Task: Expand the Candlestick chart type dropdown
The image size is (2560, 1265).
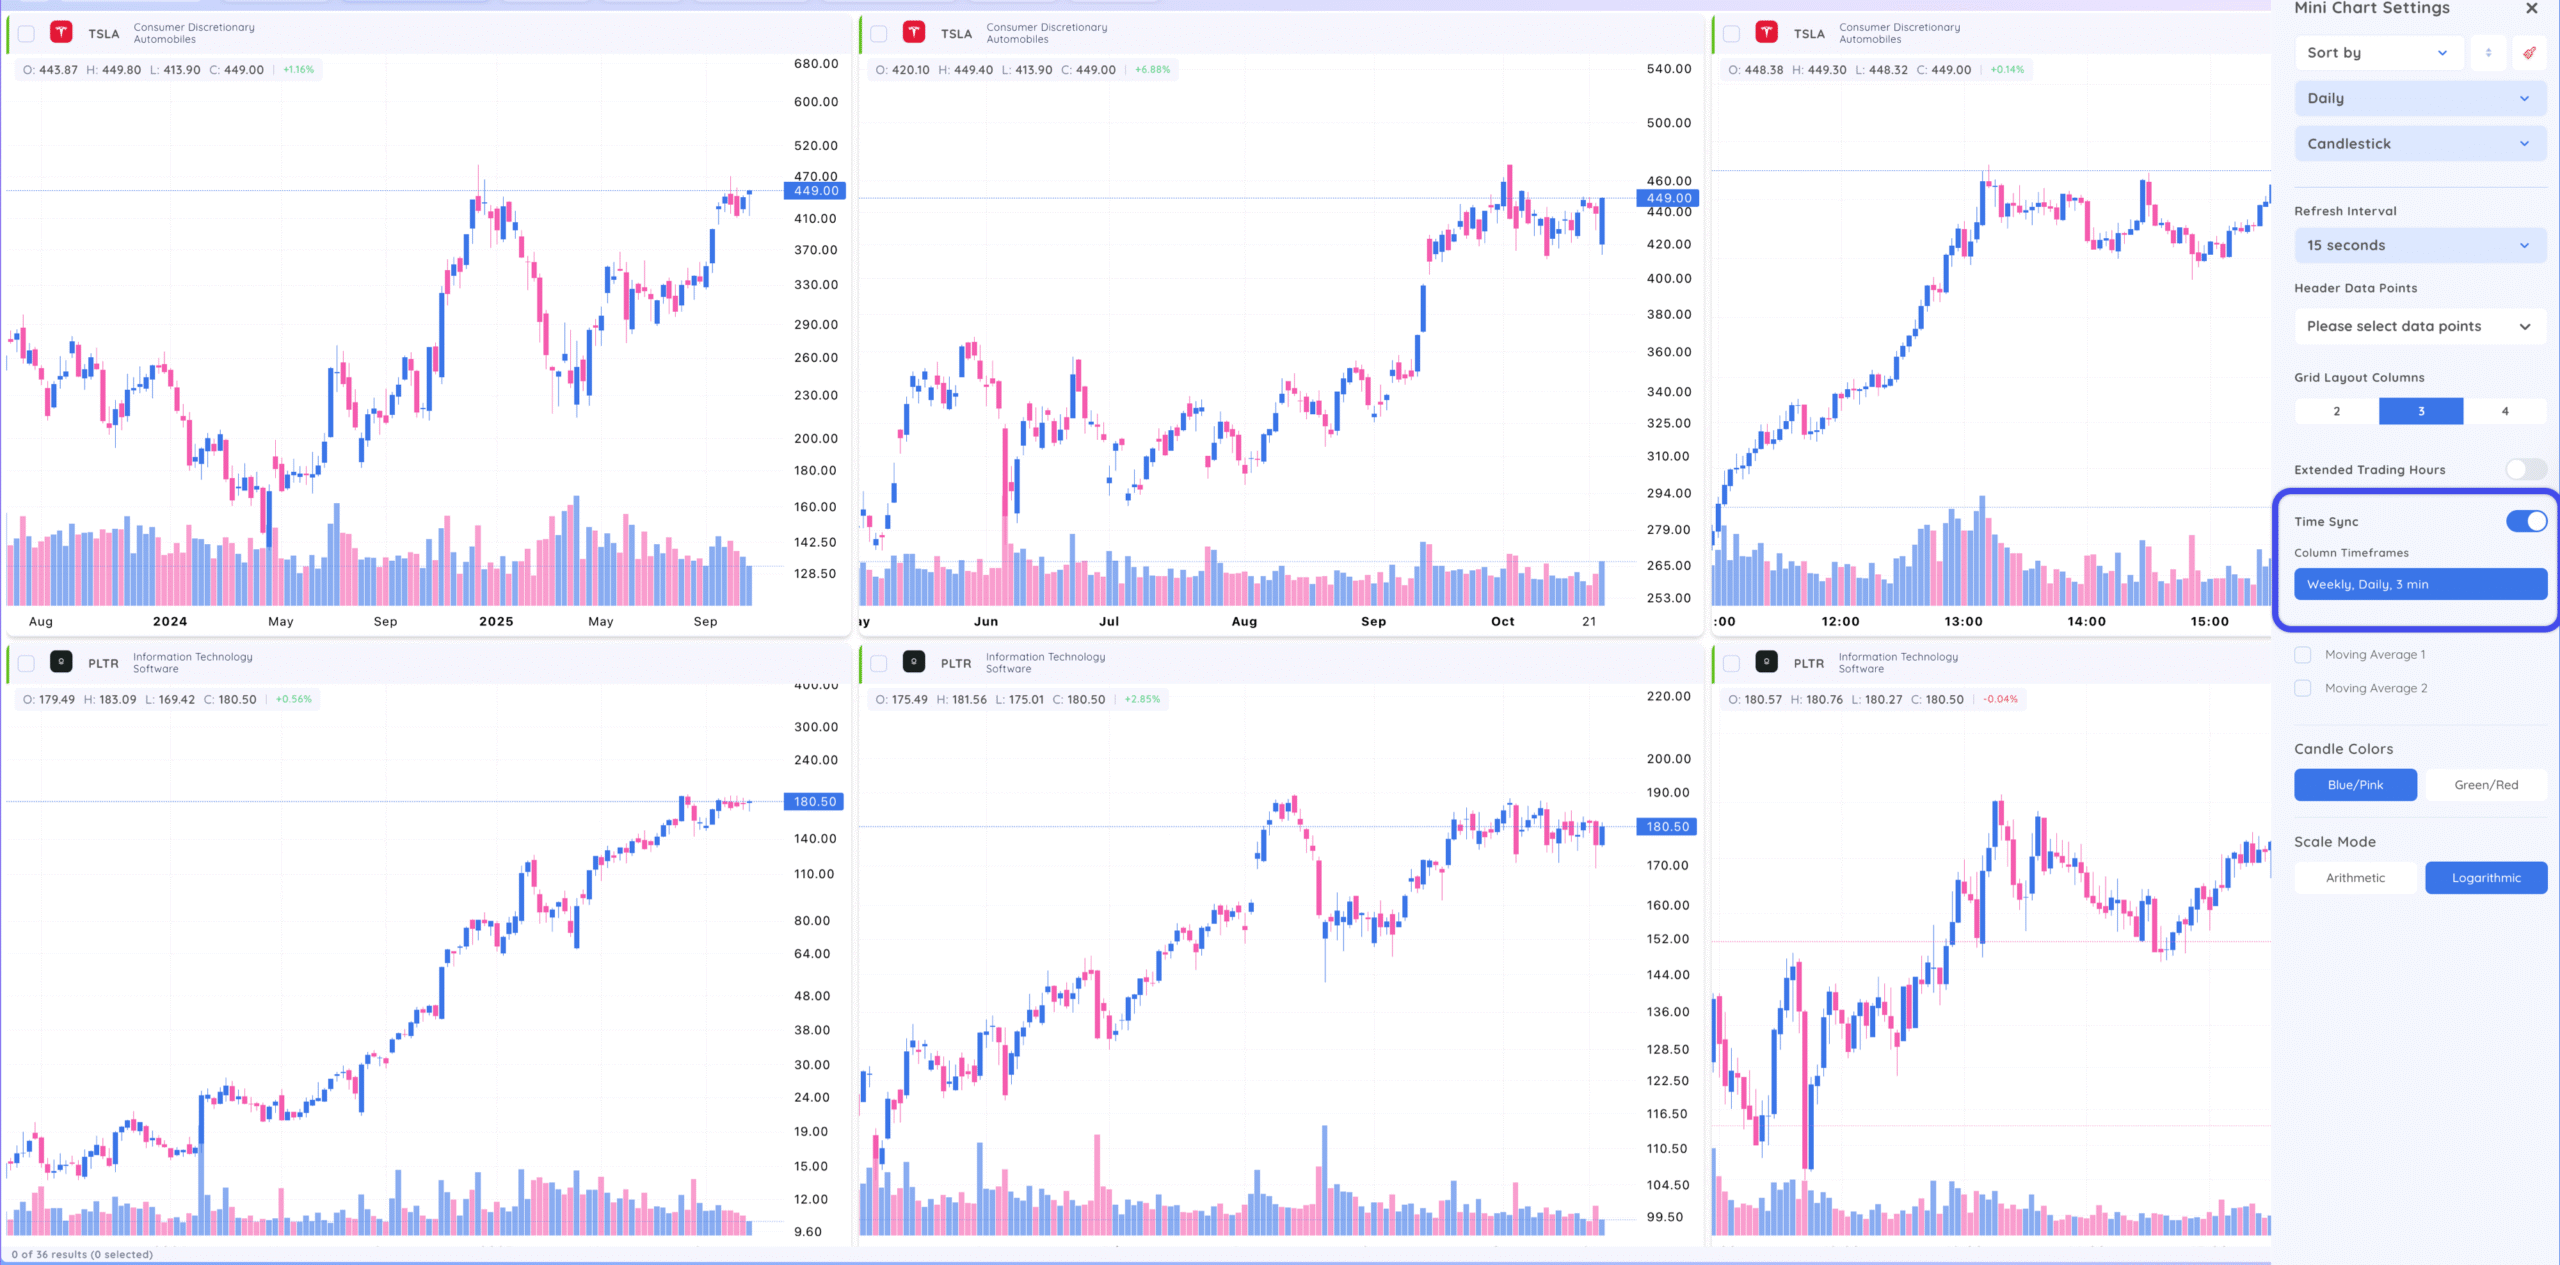Action: (x=2420, y=144)
